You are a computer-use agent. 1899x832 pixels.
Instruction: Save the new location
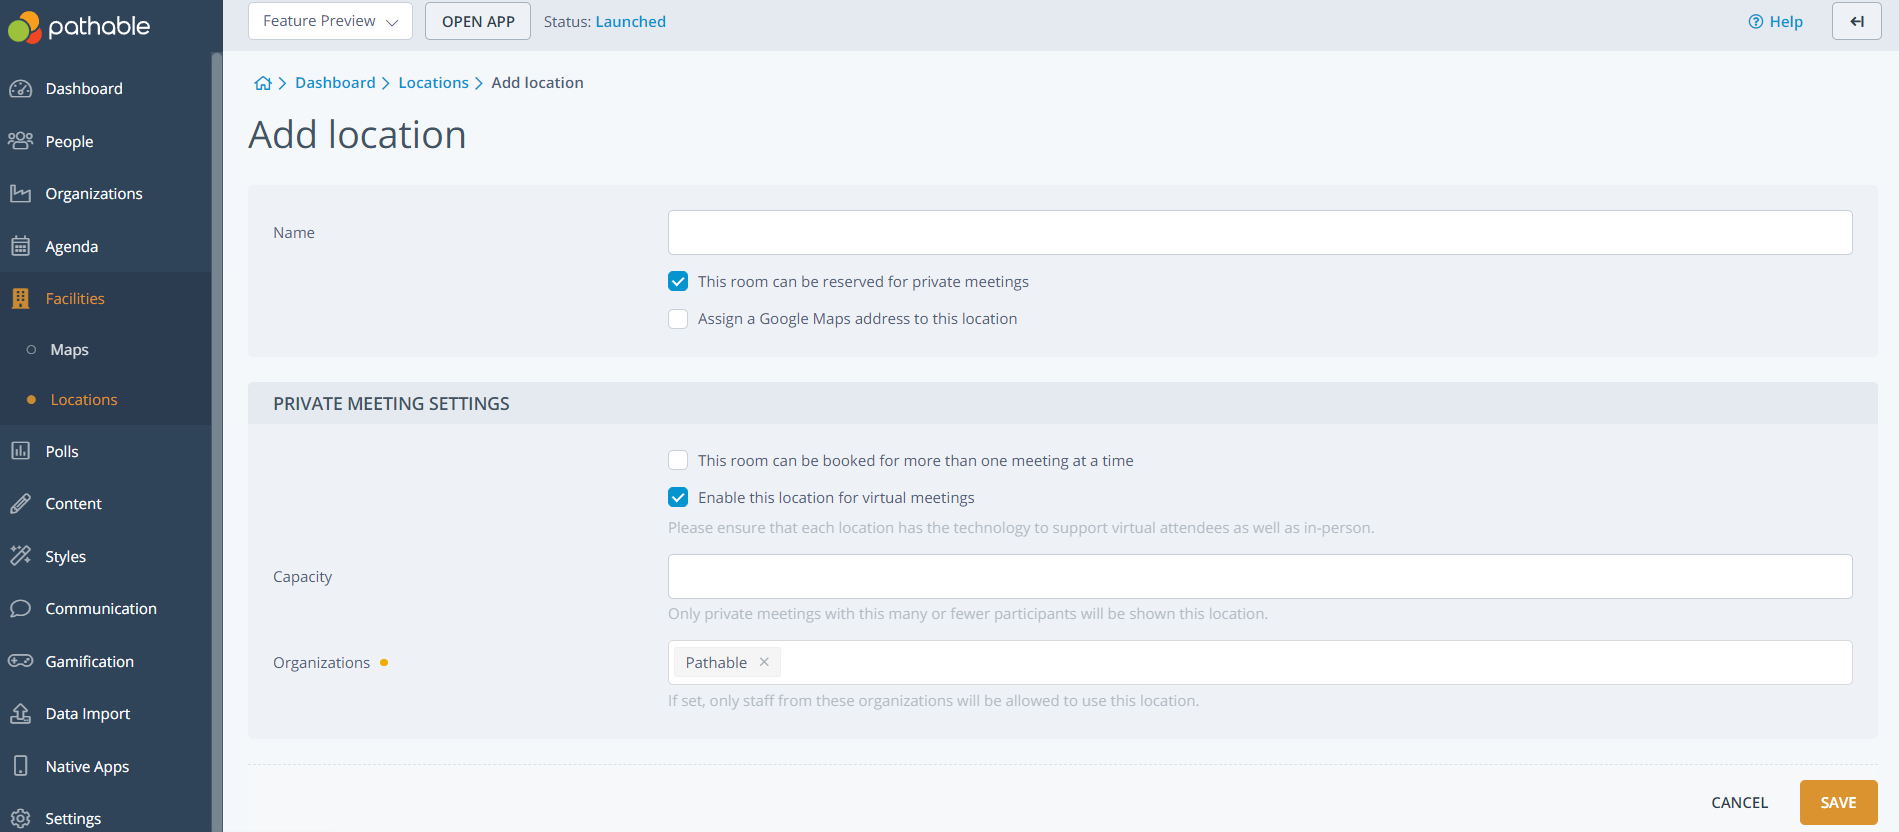pos(1838,802)
